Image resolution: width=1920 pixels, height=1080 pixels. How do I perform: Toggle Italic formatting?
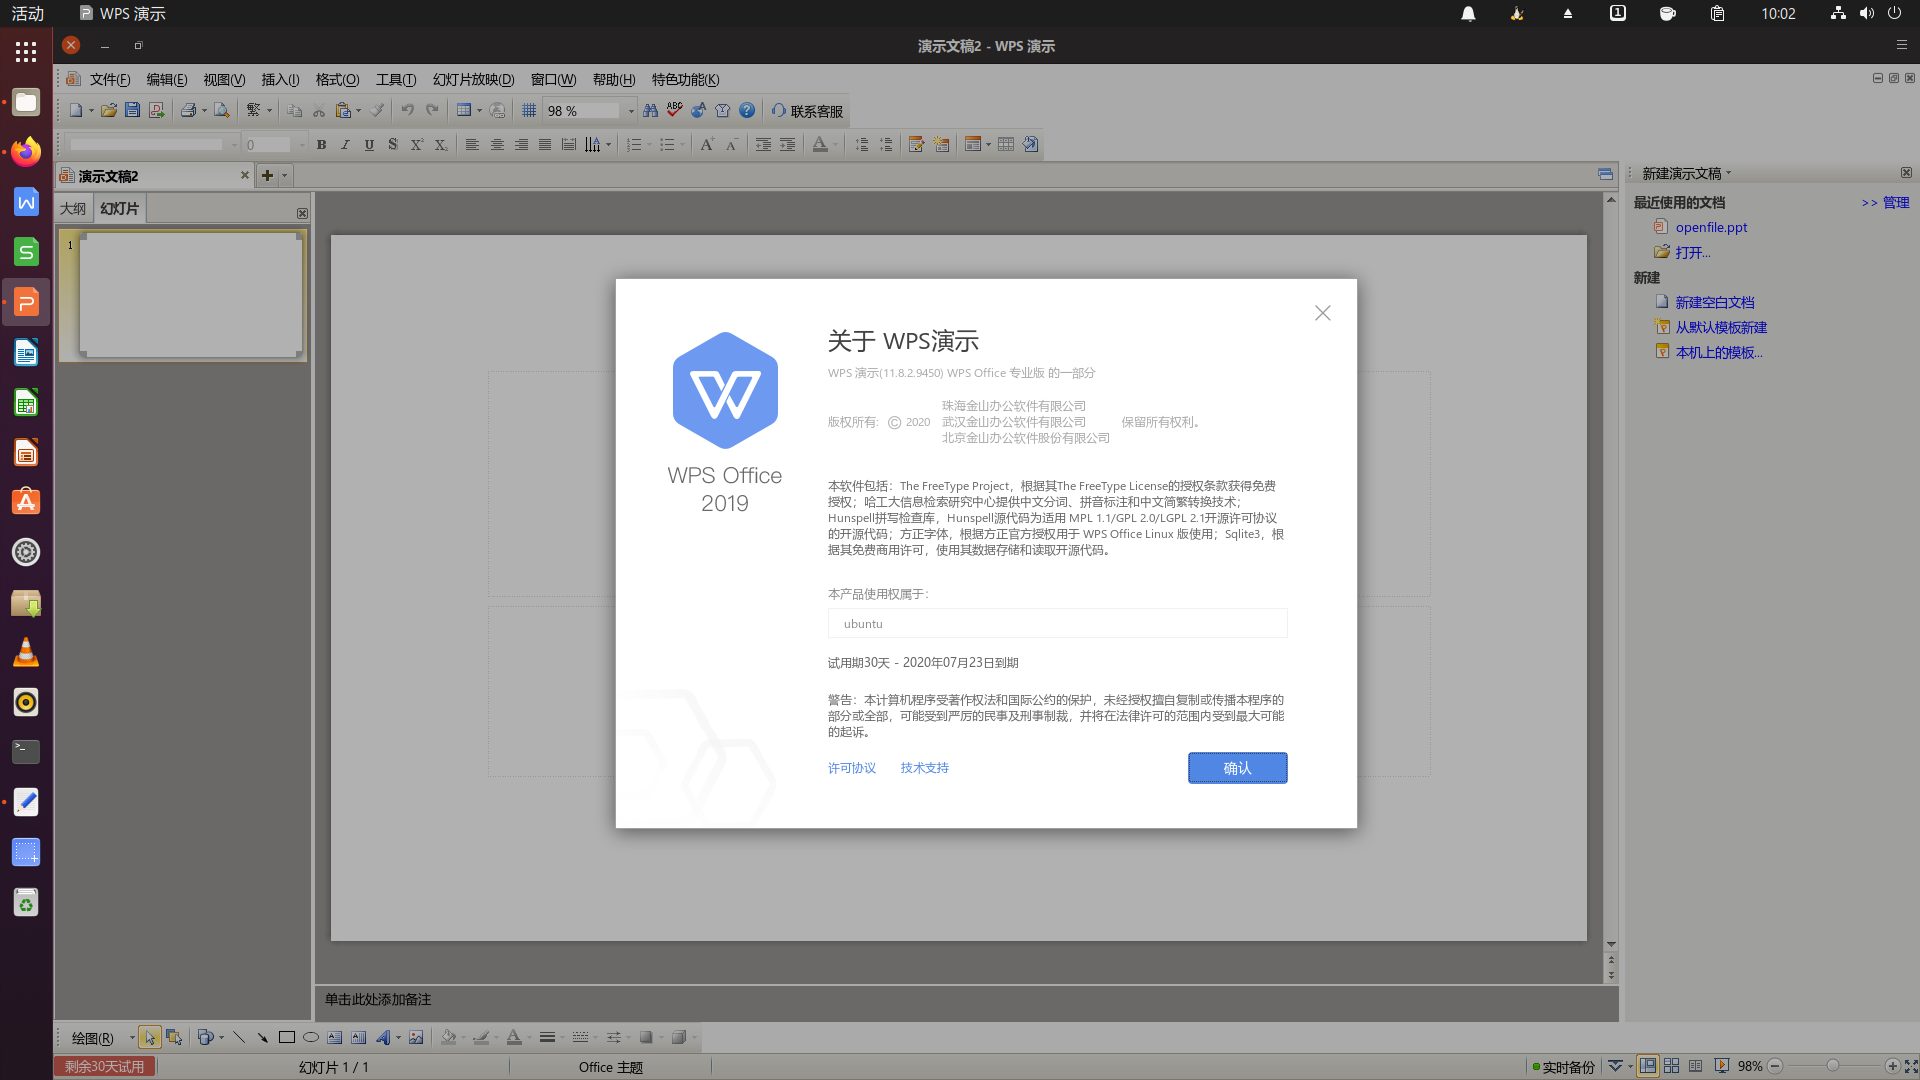pos(346,145)
